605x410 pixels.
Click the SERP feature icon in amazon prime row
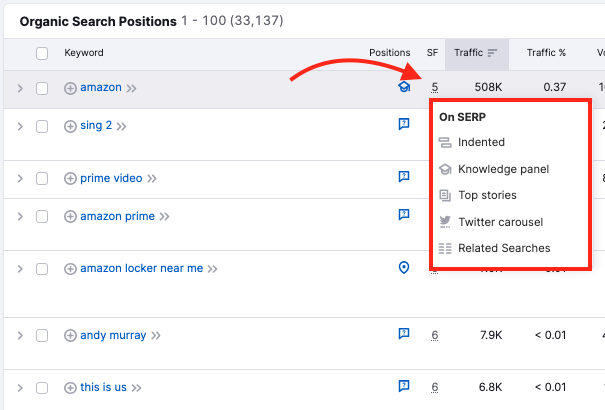click(404, 214)
